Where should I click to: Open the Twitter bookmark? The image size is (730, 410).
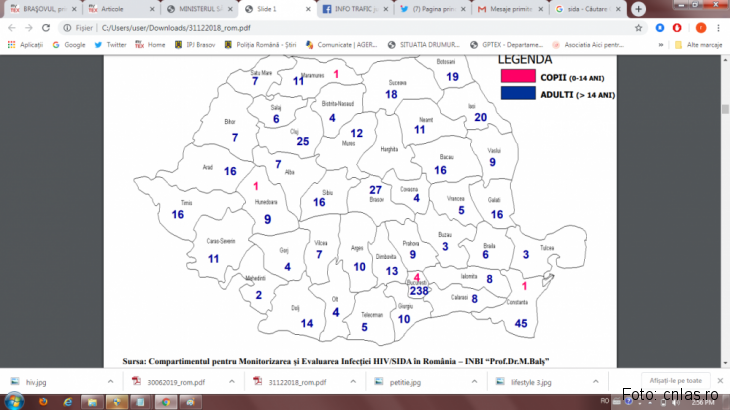110,45
